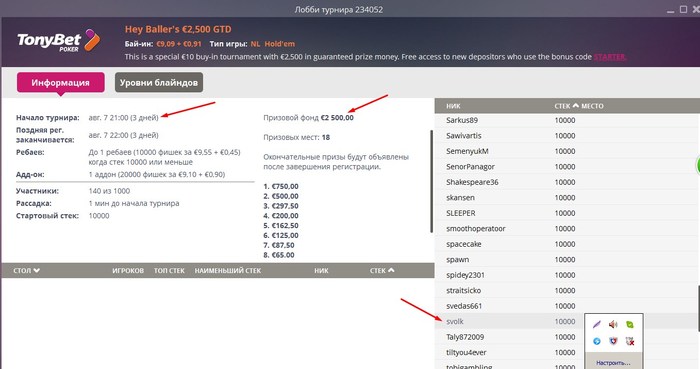
Task: Click the НАИМЕНЬШИЙ СТЕК column header
Action: tap(228, 270)
